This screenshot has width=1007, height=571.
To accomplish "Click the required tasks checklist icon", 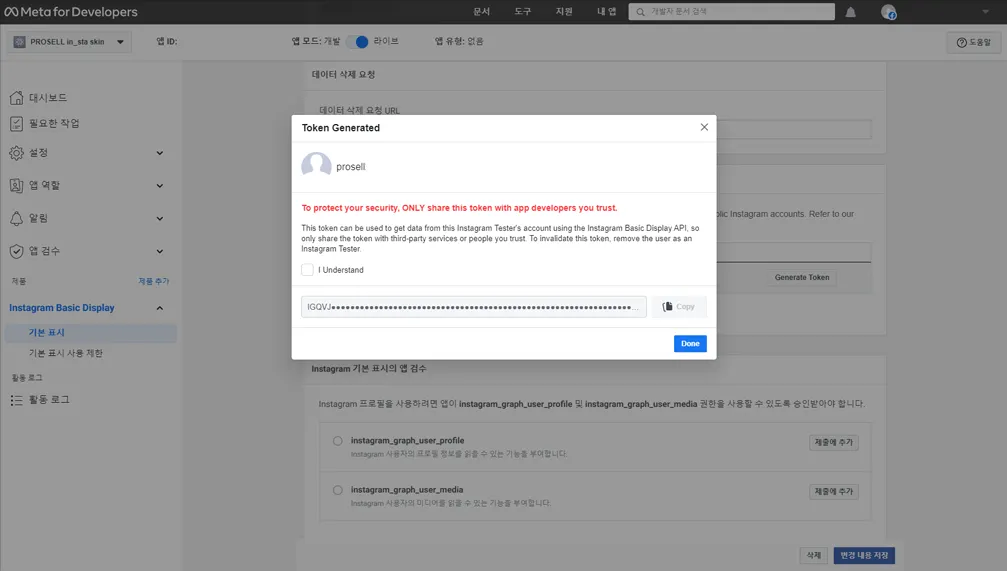I will [17, 123].
